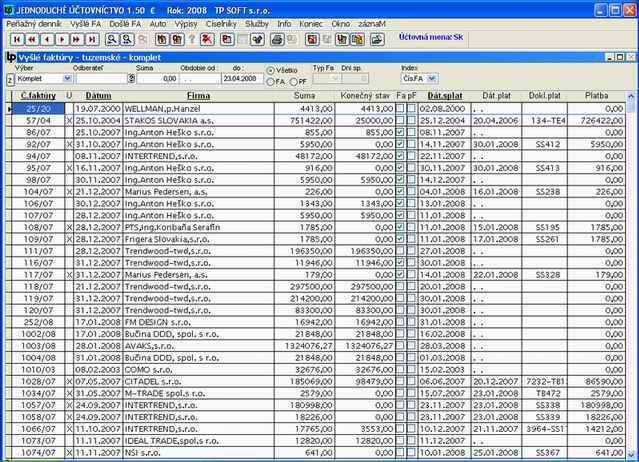Screen dimensions: 639x462
Task: Open the Koniec menu
Action: pos(311,24)
